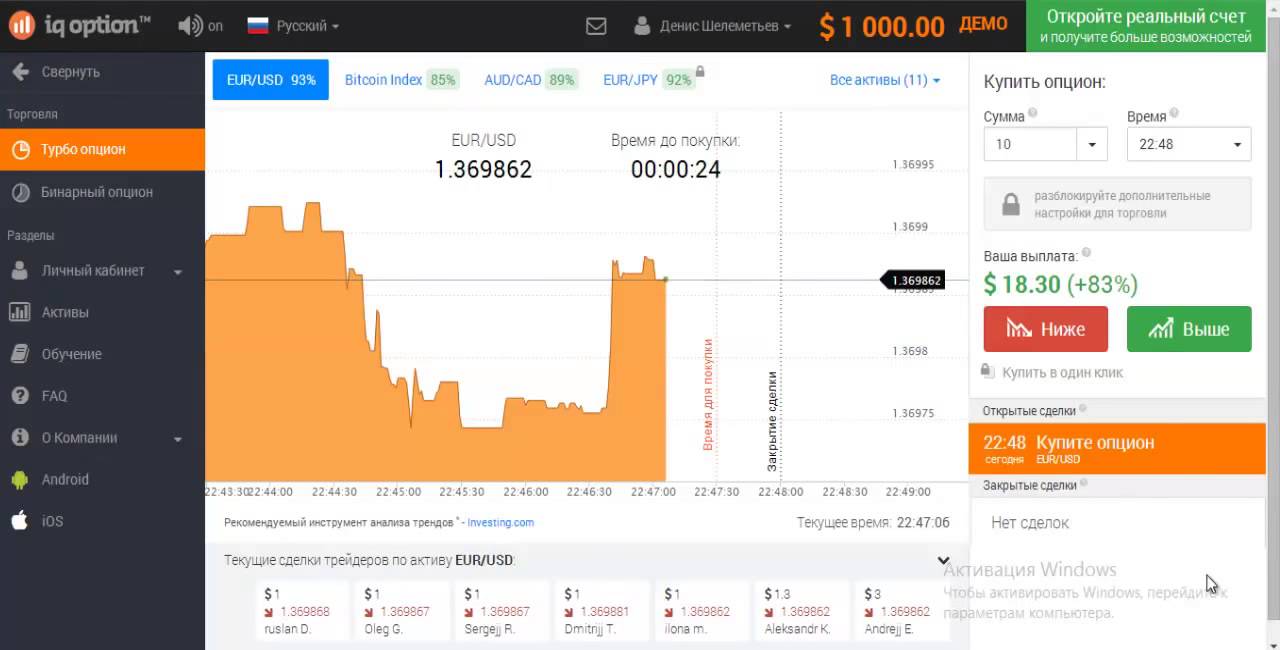Image resolution: width=1280 pixels, height=650 pixels.
Task: Click ruslan D. trade card
Action: click(x=303, y=611)
